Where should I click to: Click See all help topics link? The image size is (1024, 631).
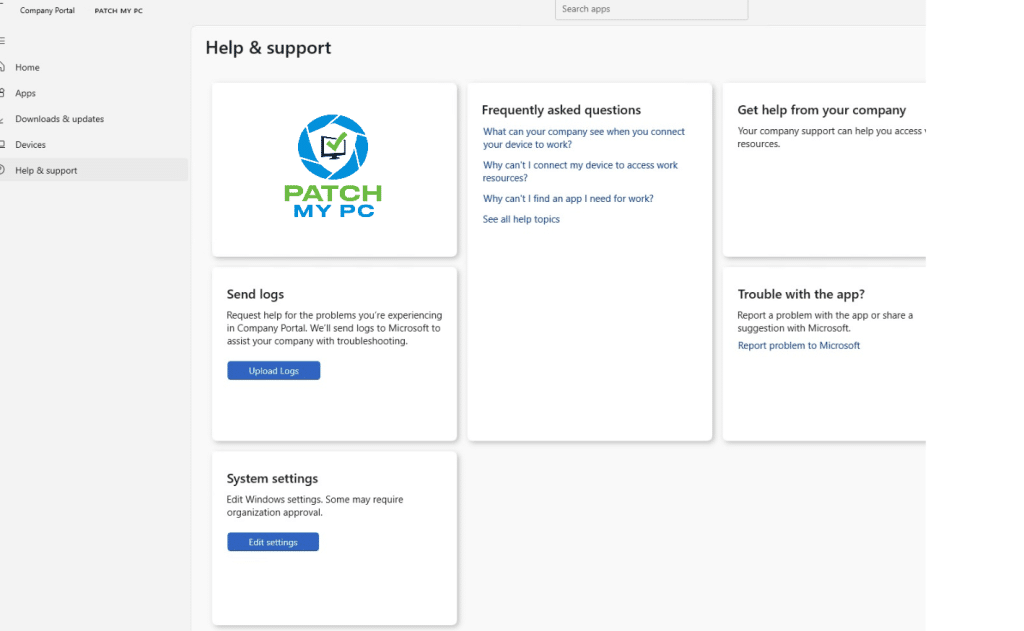point(521,219)
